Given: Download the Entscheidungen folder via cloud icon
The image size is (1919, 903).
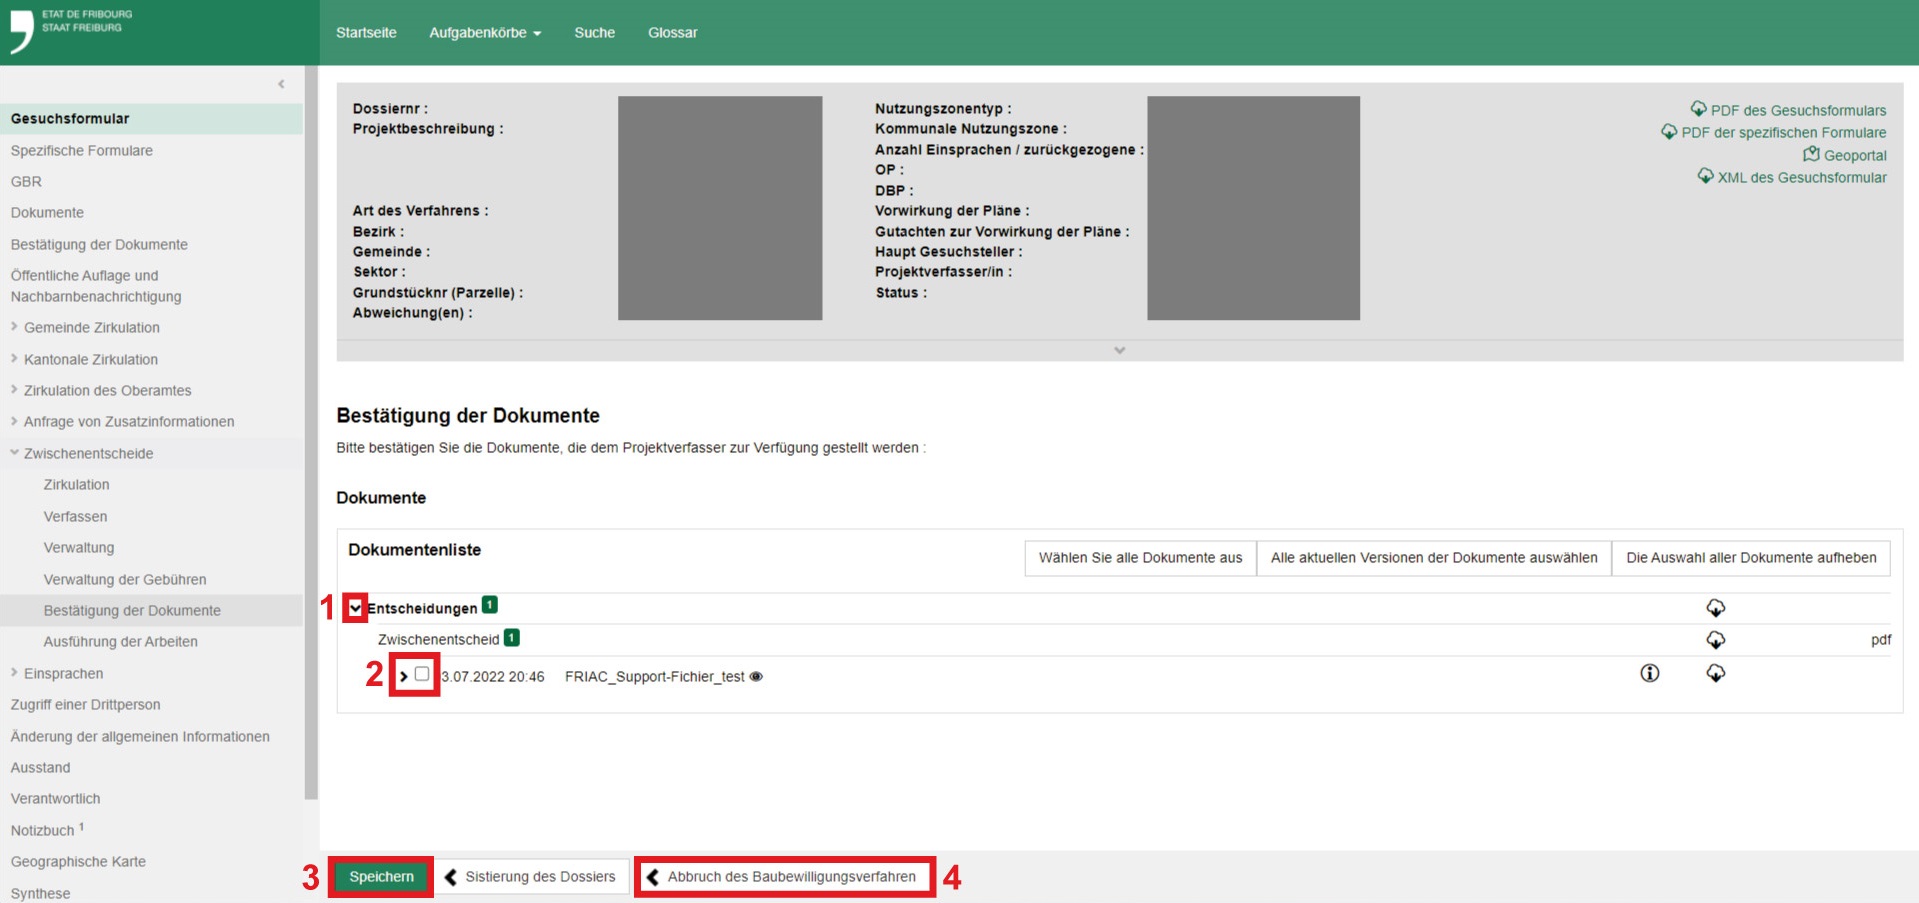Looking at the screenshot, I should [1715, 608].
